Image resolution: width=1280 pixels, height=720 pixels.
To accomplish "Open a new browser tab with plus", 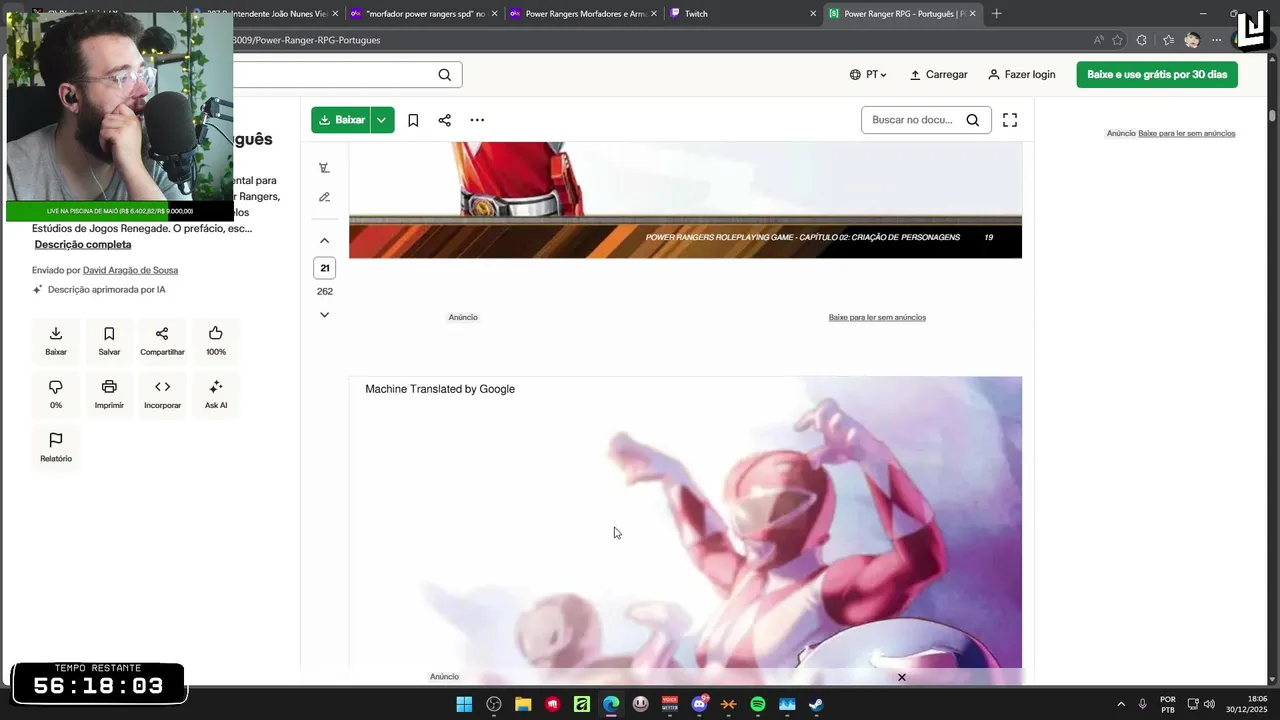I will [996, 14].
